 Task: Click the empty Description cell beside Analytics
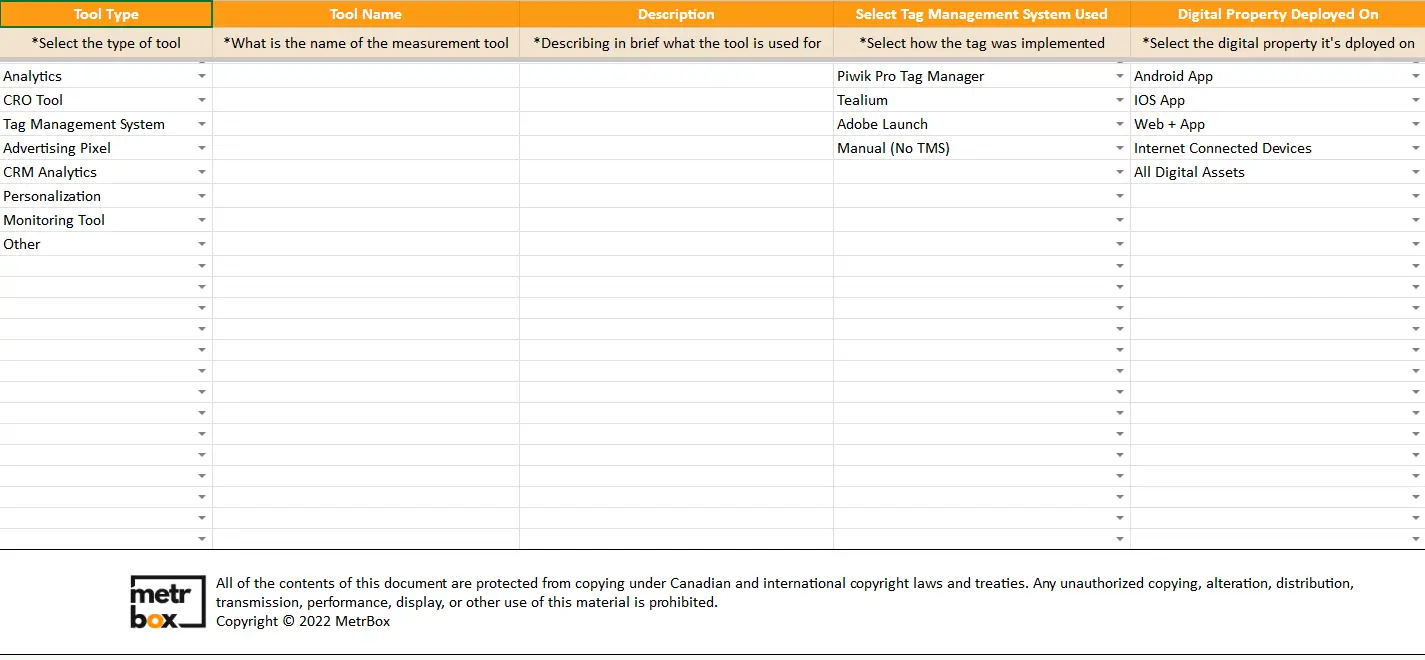676,76
